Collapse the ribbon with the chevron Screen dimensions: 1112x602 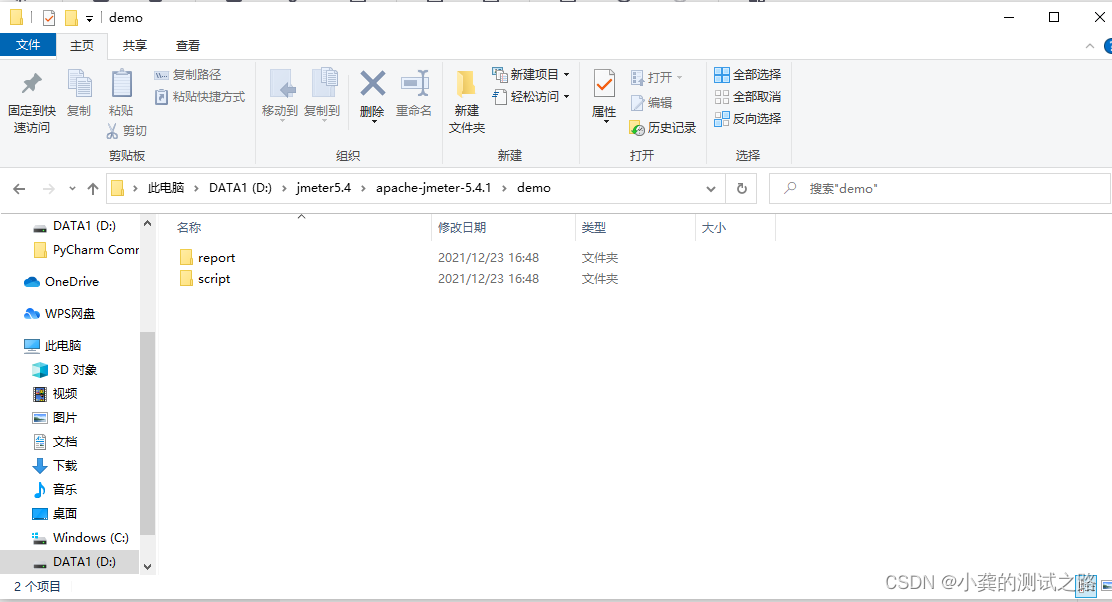[x=1089, y=45]
